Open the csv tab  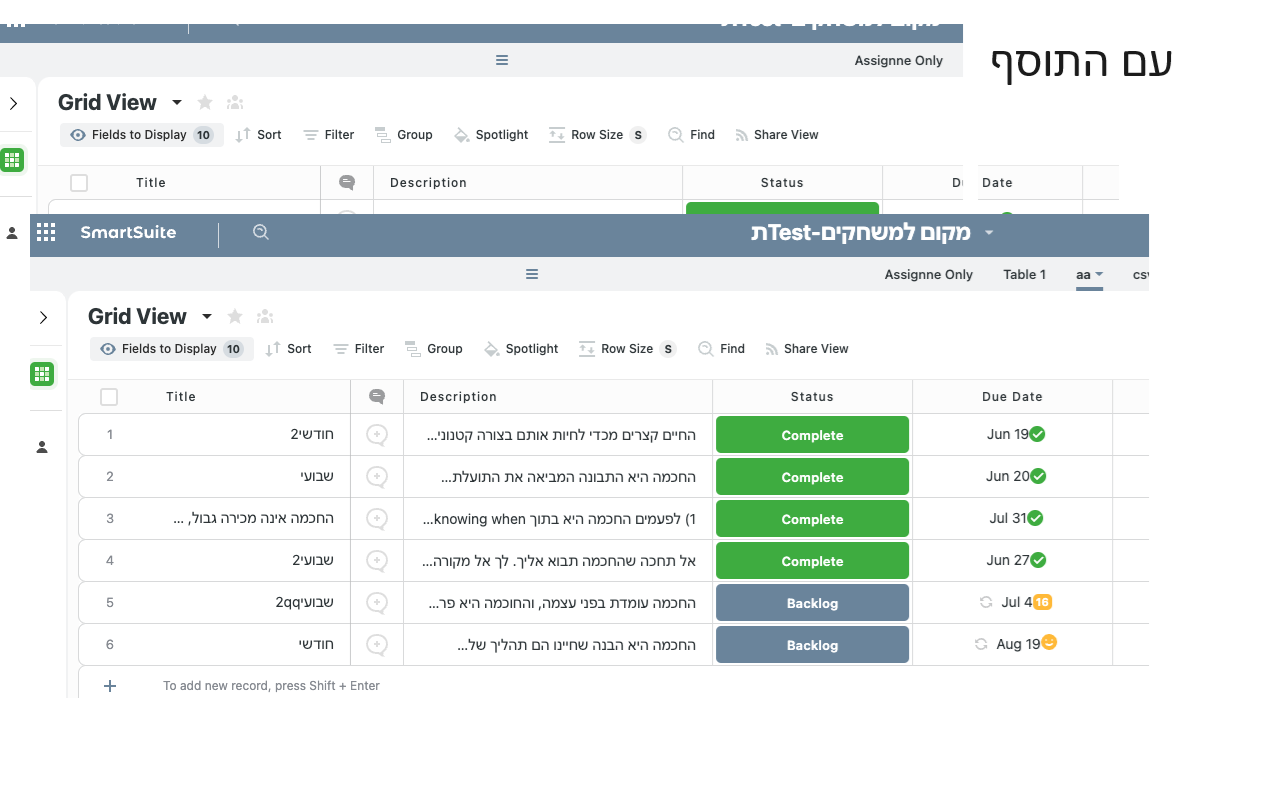[1140, 274]
